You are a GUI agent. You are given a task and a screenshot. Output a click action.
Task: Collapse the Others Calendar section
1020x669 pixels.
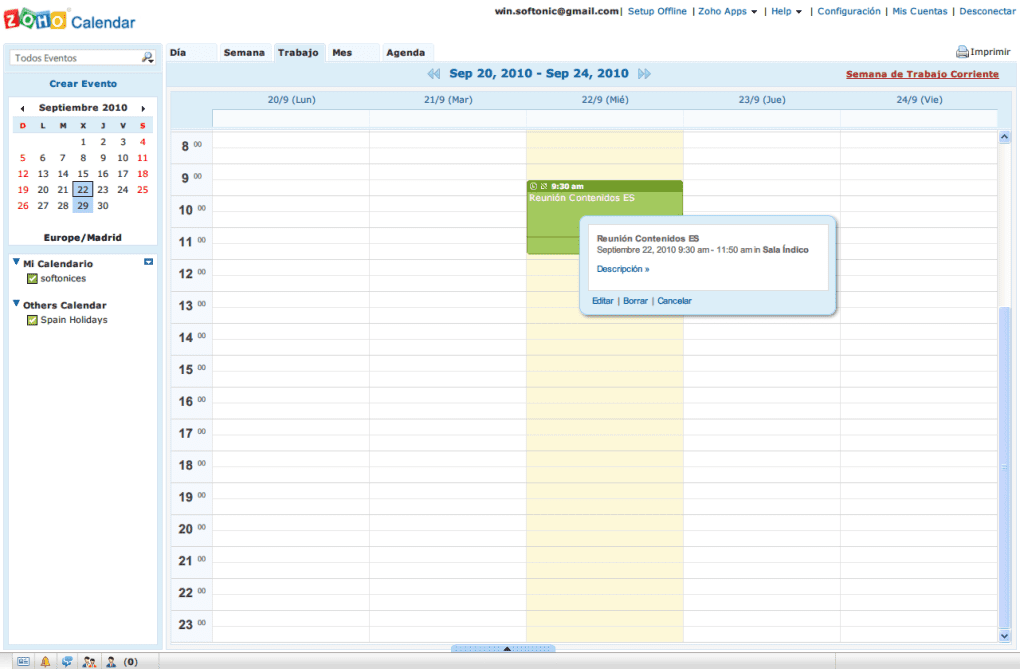[x=16, y=303]
